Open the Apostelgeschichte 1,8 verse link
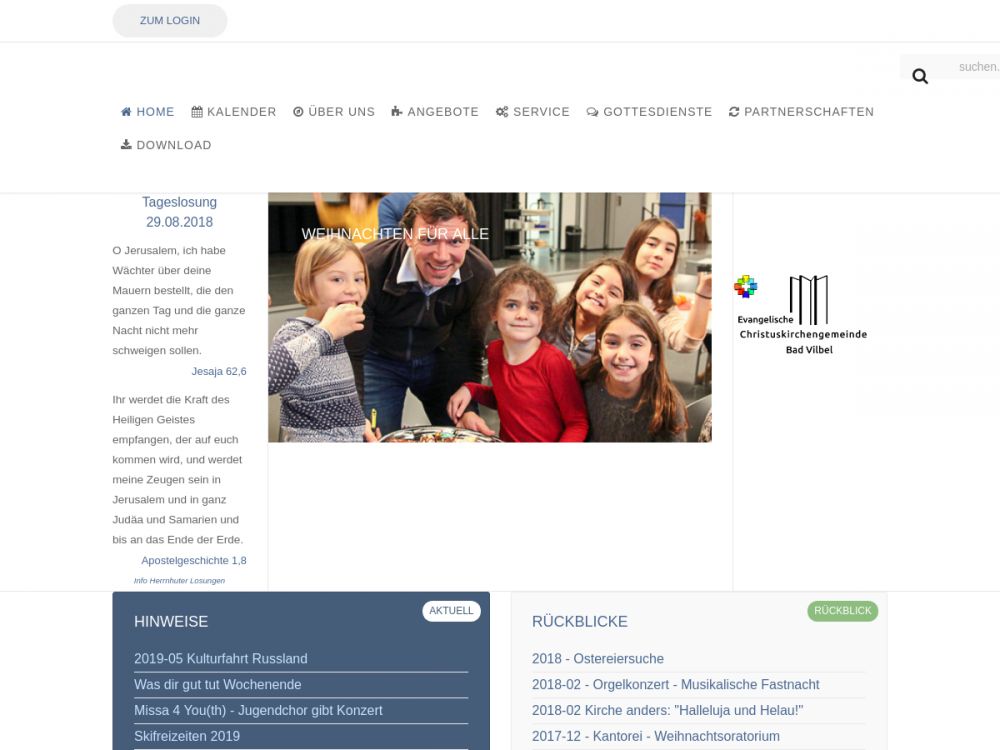Screen dimensions: 1000x750 (x=193, y=561)
